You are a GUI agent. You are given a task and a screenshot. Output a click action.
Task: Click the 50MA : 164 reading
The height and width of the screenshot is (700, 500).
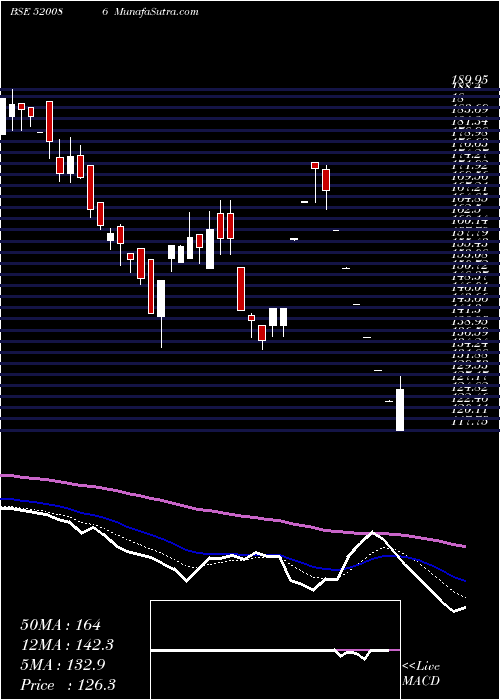coord(61,625)
